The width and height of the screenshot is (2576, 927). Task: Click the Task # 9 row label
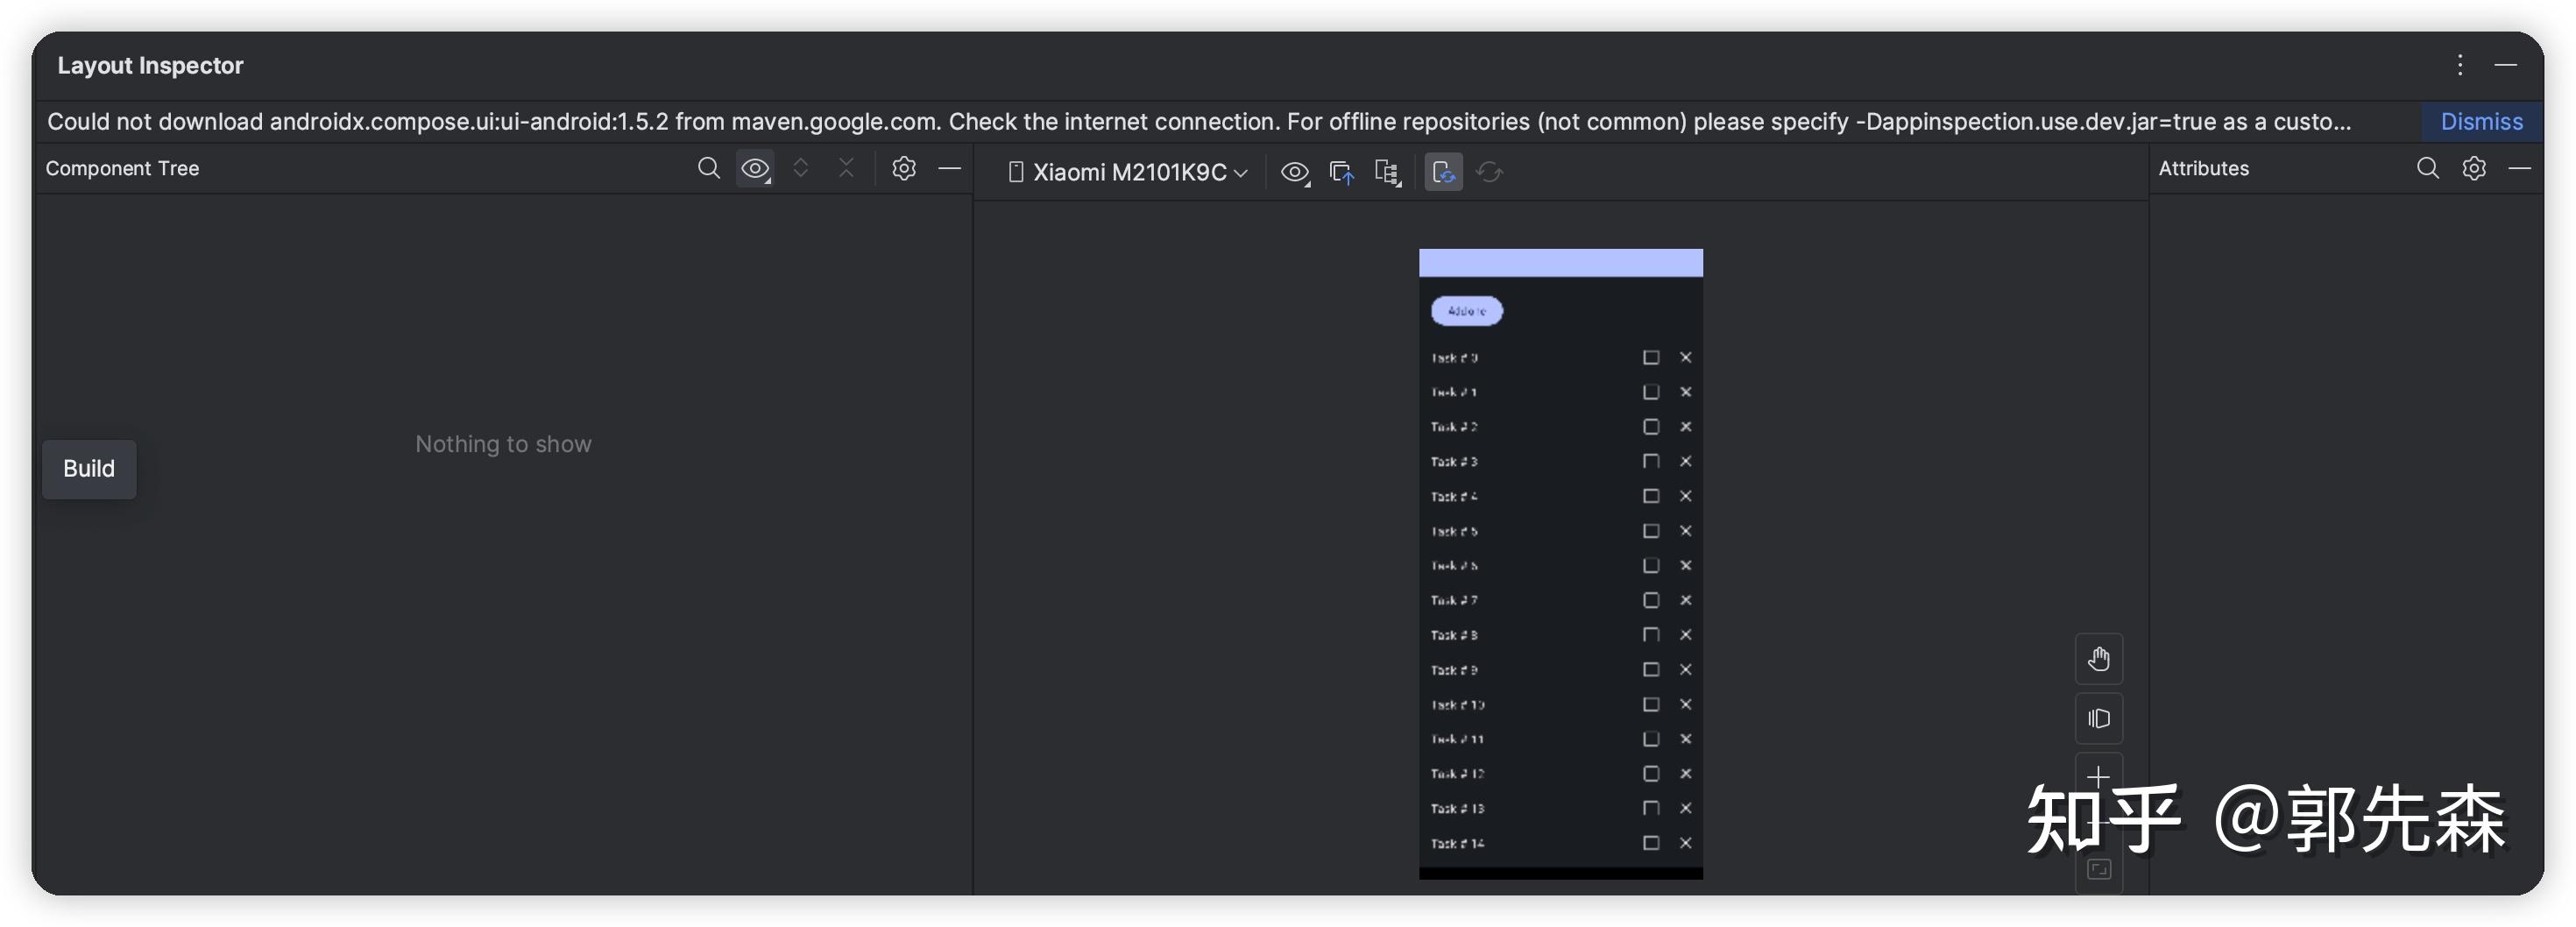(1453, 670)
